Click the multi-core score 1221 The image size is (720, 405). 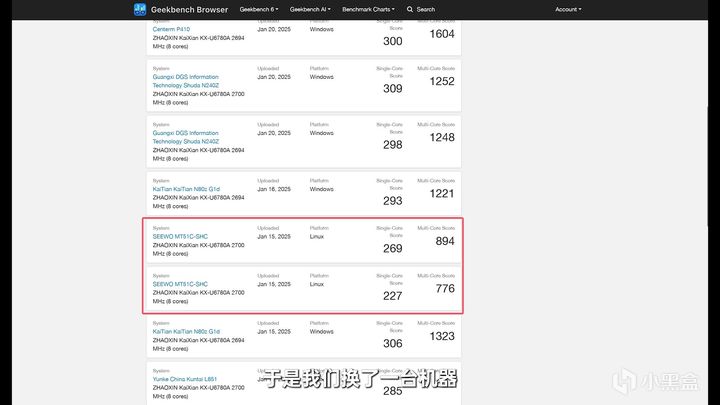click(442, 193)
